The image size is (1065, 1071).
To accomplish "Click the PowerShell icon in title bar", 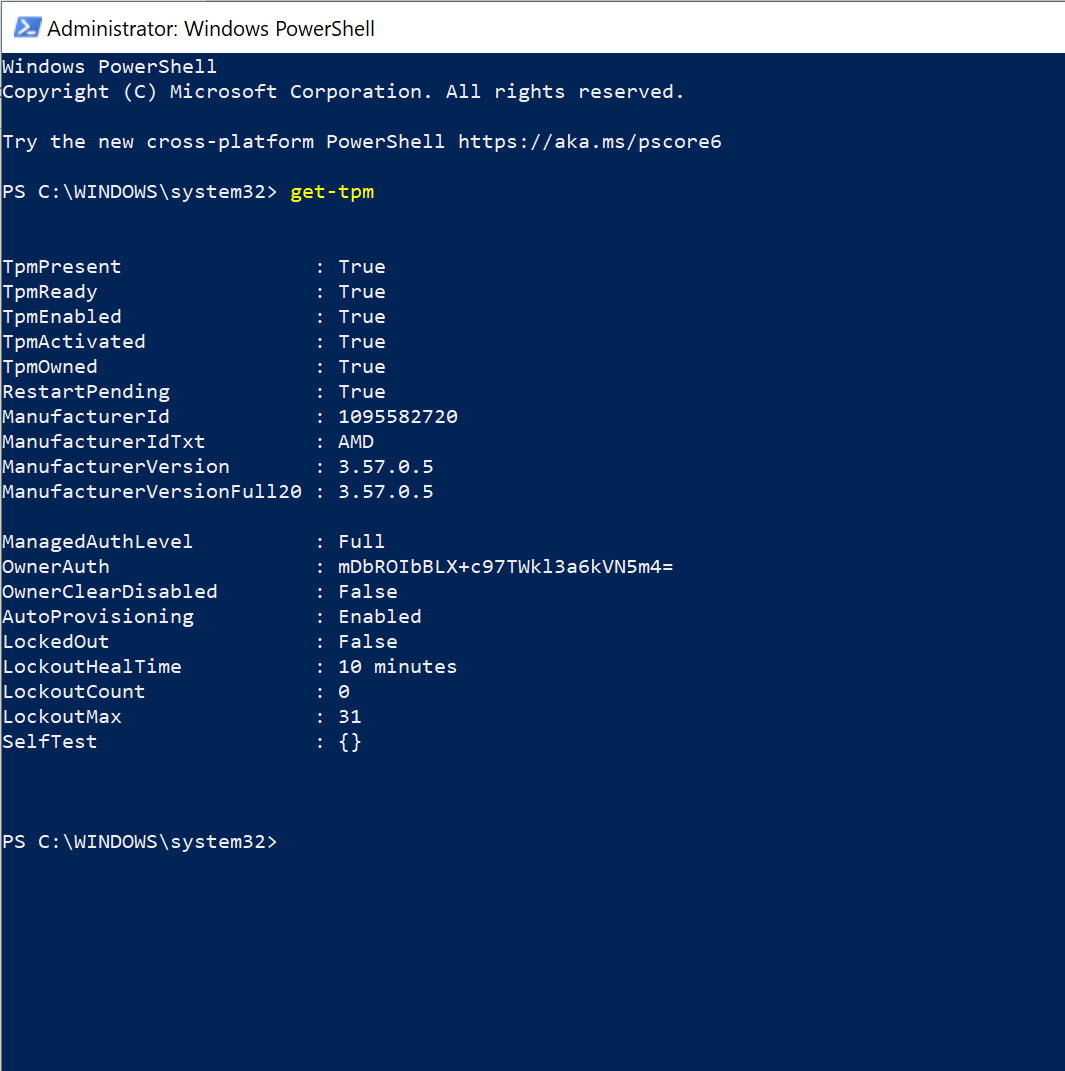I will click(x=28, y=28).
